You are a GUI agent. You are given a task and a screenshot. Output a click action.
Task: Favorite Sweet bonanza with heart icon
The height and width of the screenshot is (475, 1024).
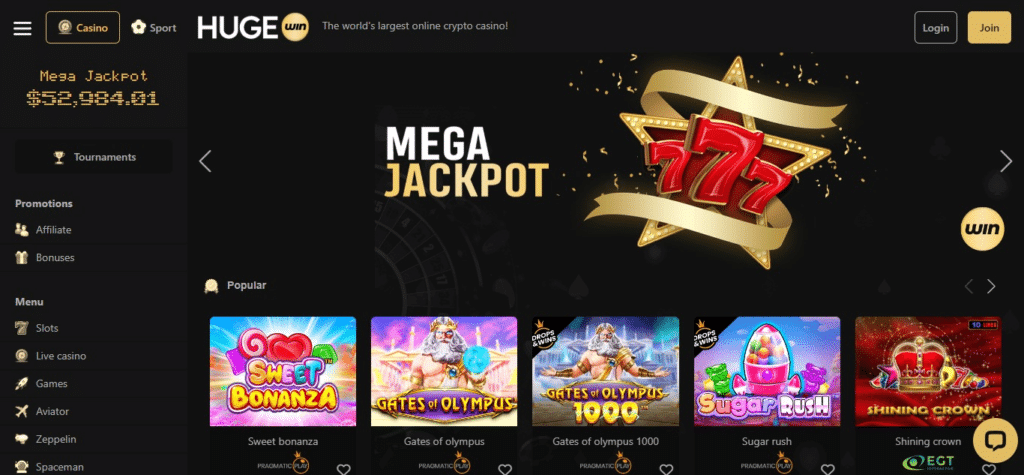[x=344, y=469]
